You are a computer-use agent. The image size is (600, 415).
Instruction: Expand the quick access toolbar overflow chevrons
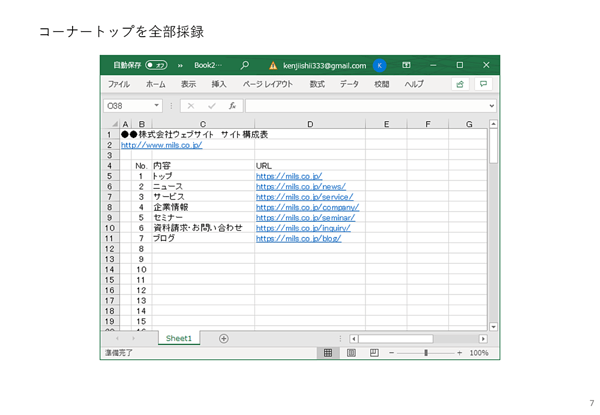[180, 66]
